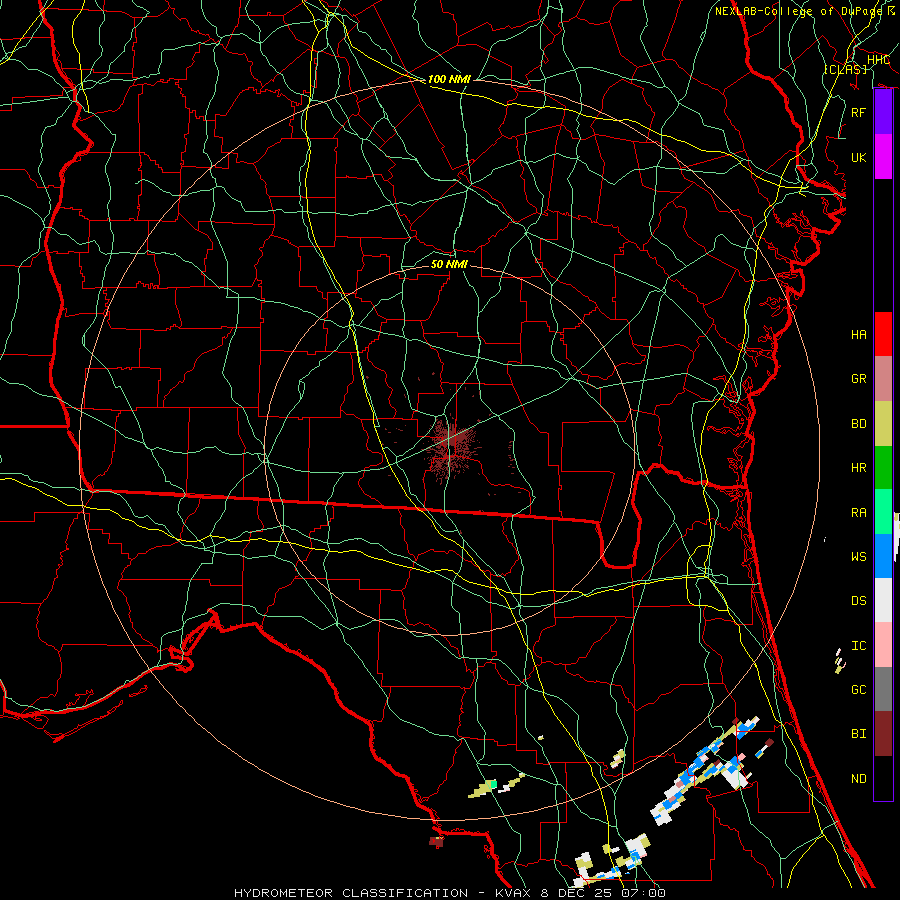This screenshot has height=900, width=900.
Task: Click the "HHC" product code label
Action: coord(878,60)
